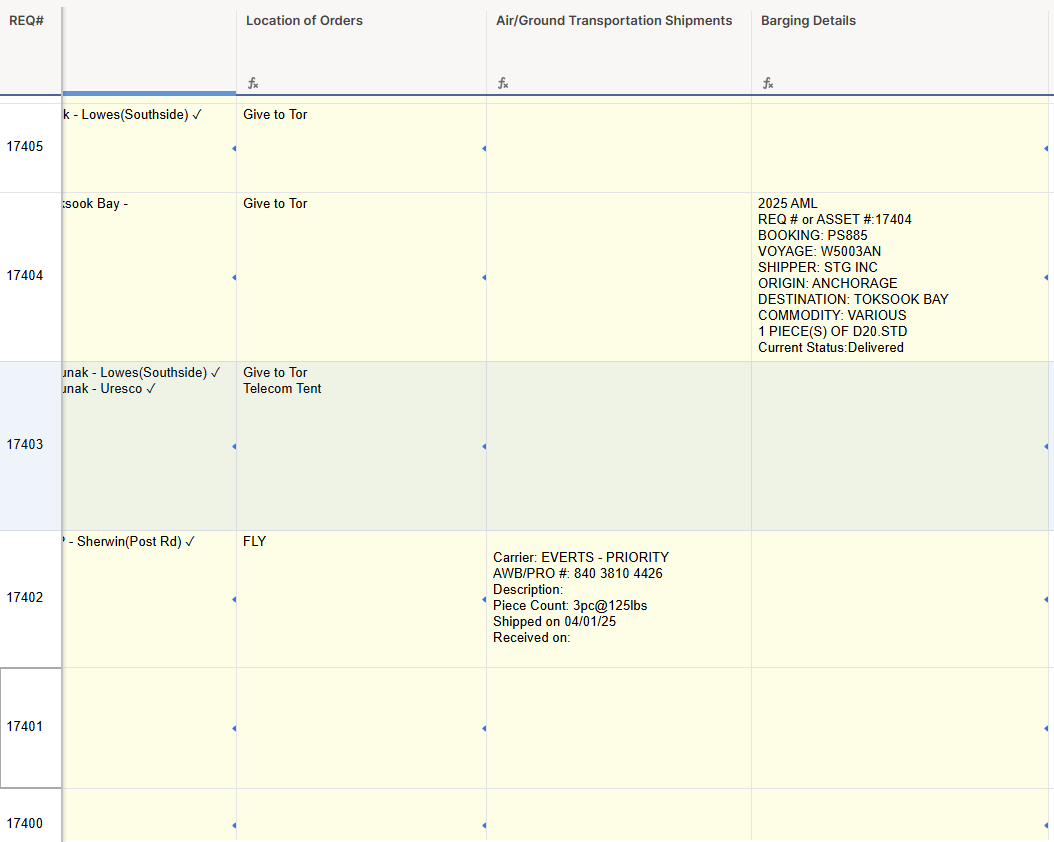This screenshot has height=842, width=1054.
Task: Click formula icon under Barging Details
Action: pyautogui.click(x=768, y=83)
